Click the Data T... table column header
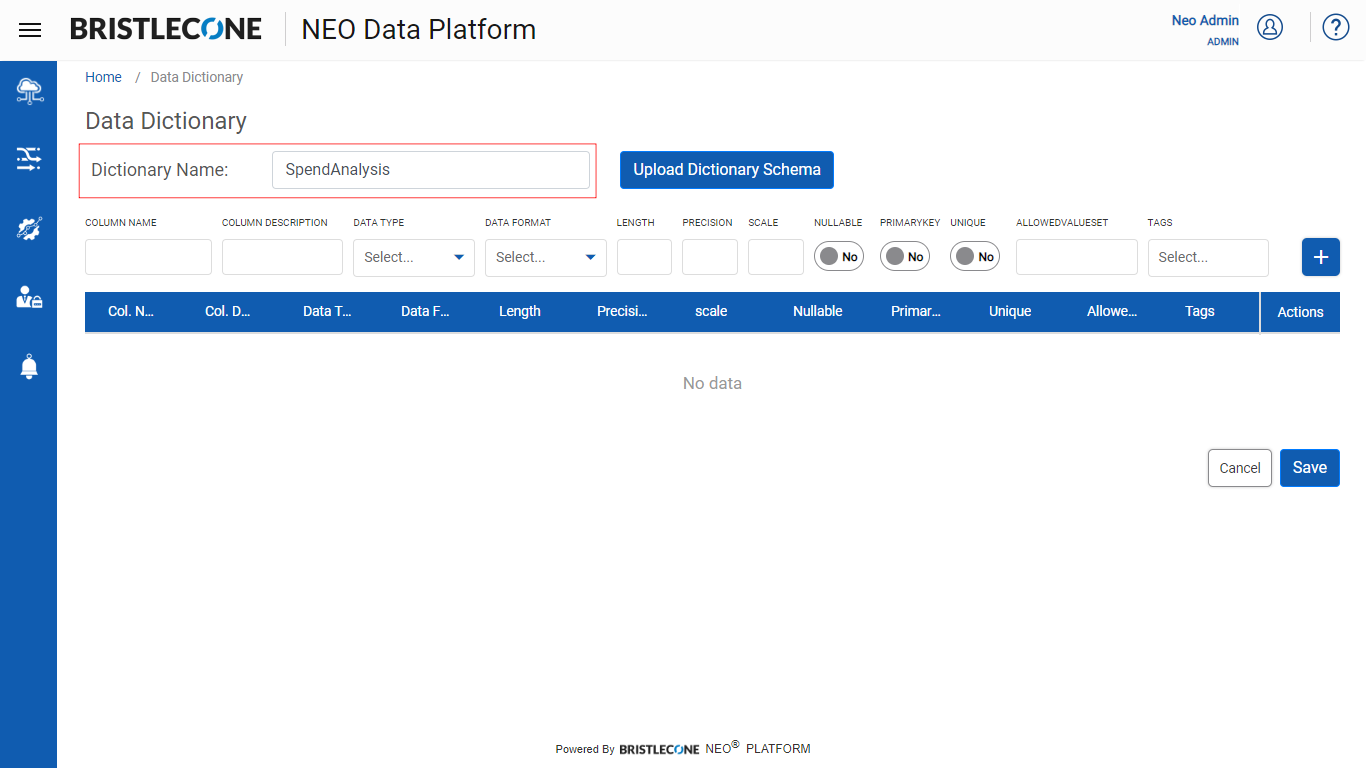Screen dimensions: 1366x768 point(327,311)
